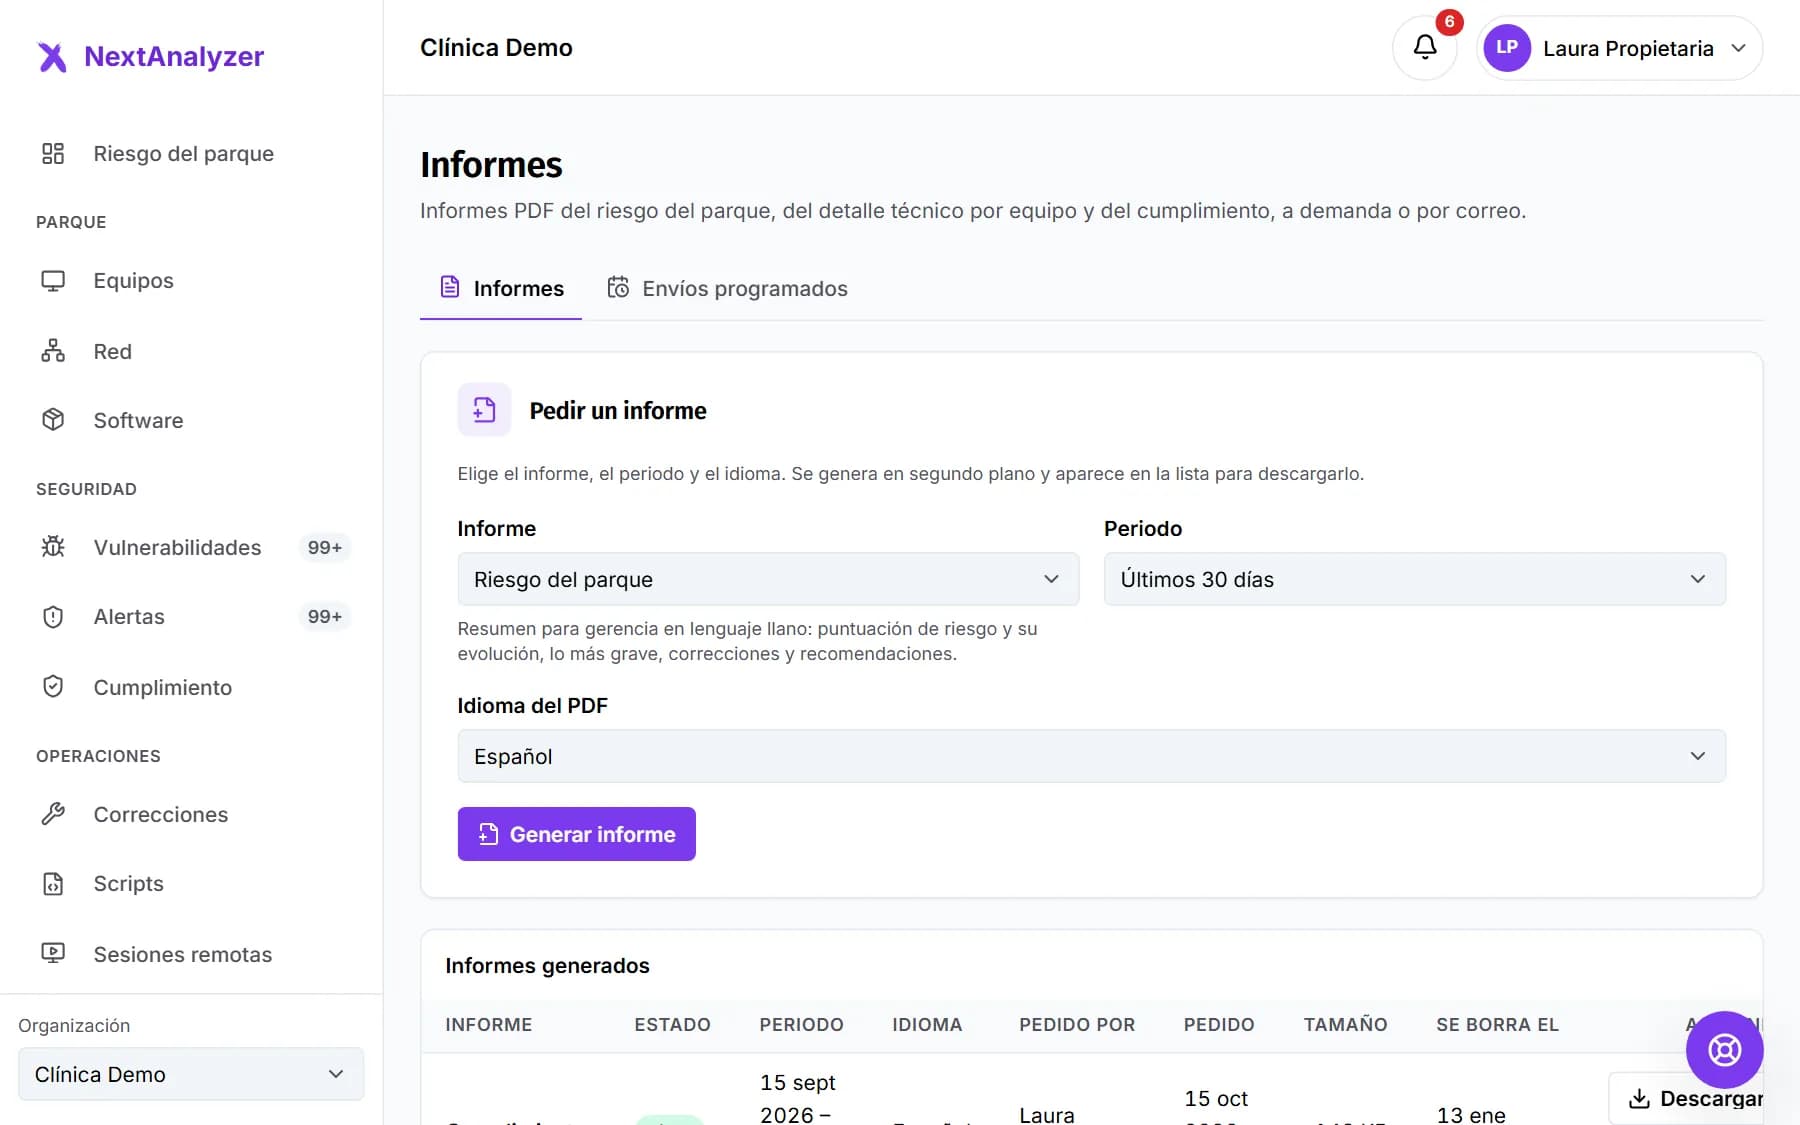The height and width of the screenshot is (1125, 1800).
Task: Click the Informes generados heading
Action: (547, 966)
